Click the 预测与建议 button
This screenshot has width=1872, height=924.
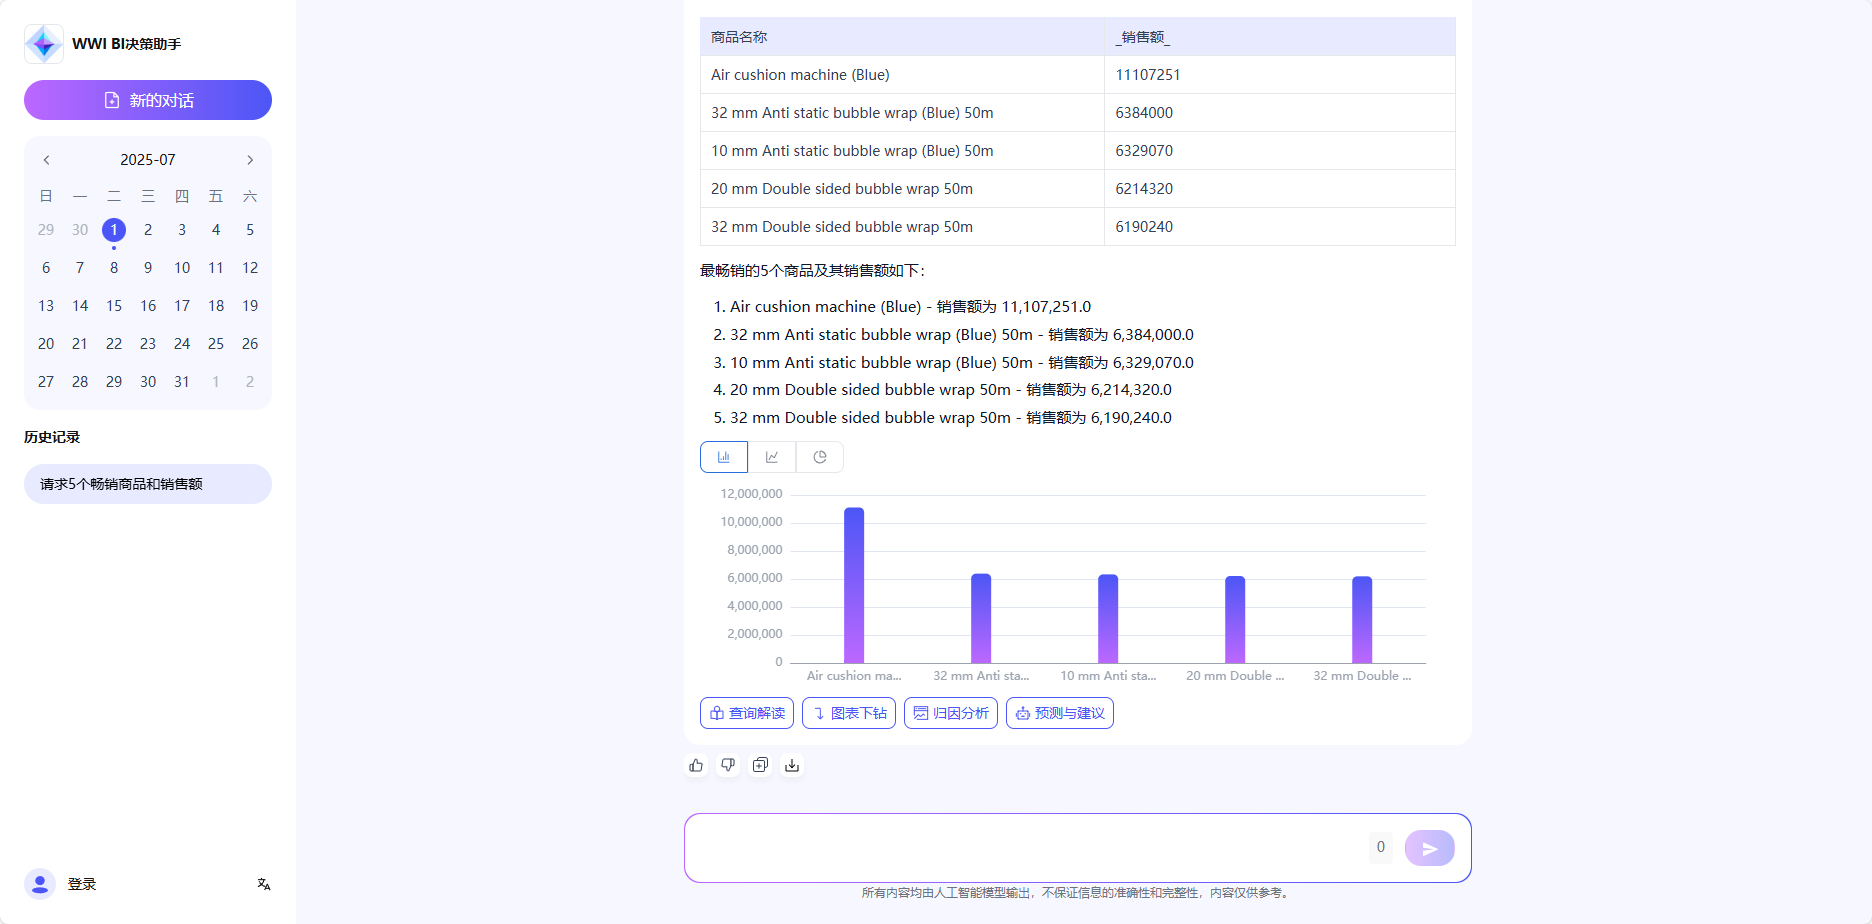[x=1060, y=713]
